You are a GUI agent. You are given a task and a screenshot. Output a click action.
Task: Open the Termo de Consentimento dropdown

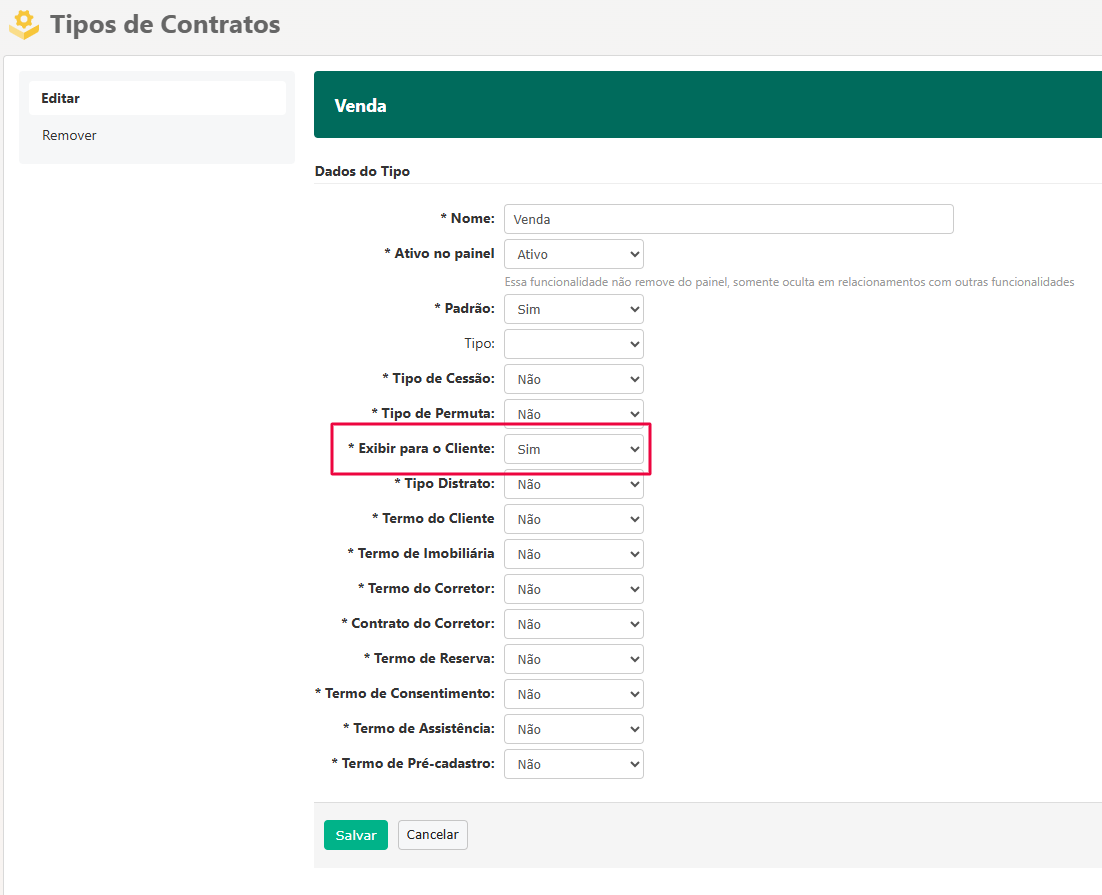click(x=573, y=694)
